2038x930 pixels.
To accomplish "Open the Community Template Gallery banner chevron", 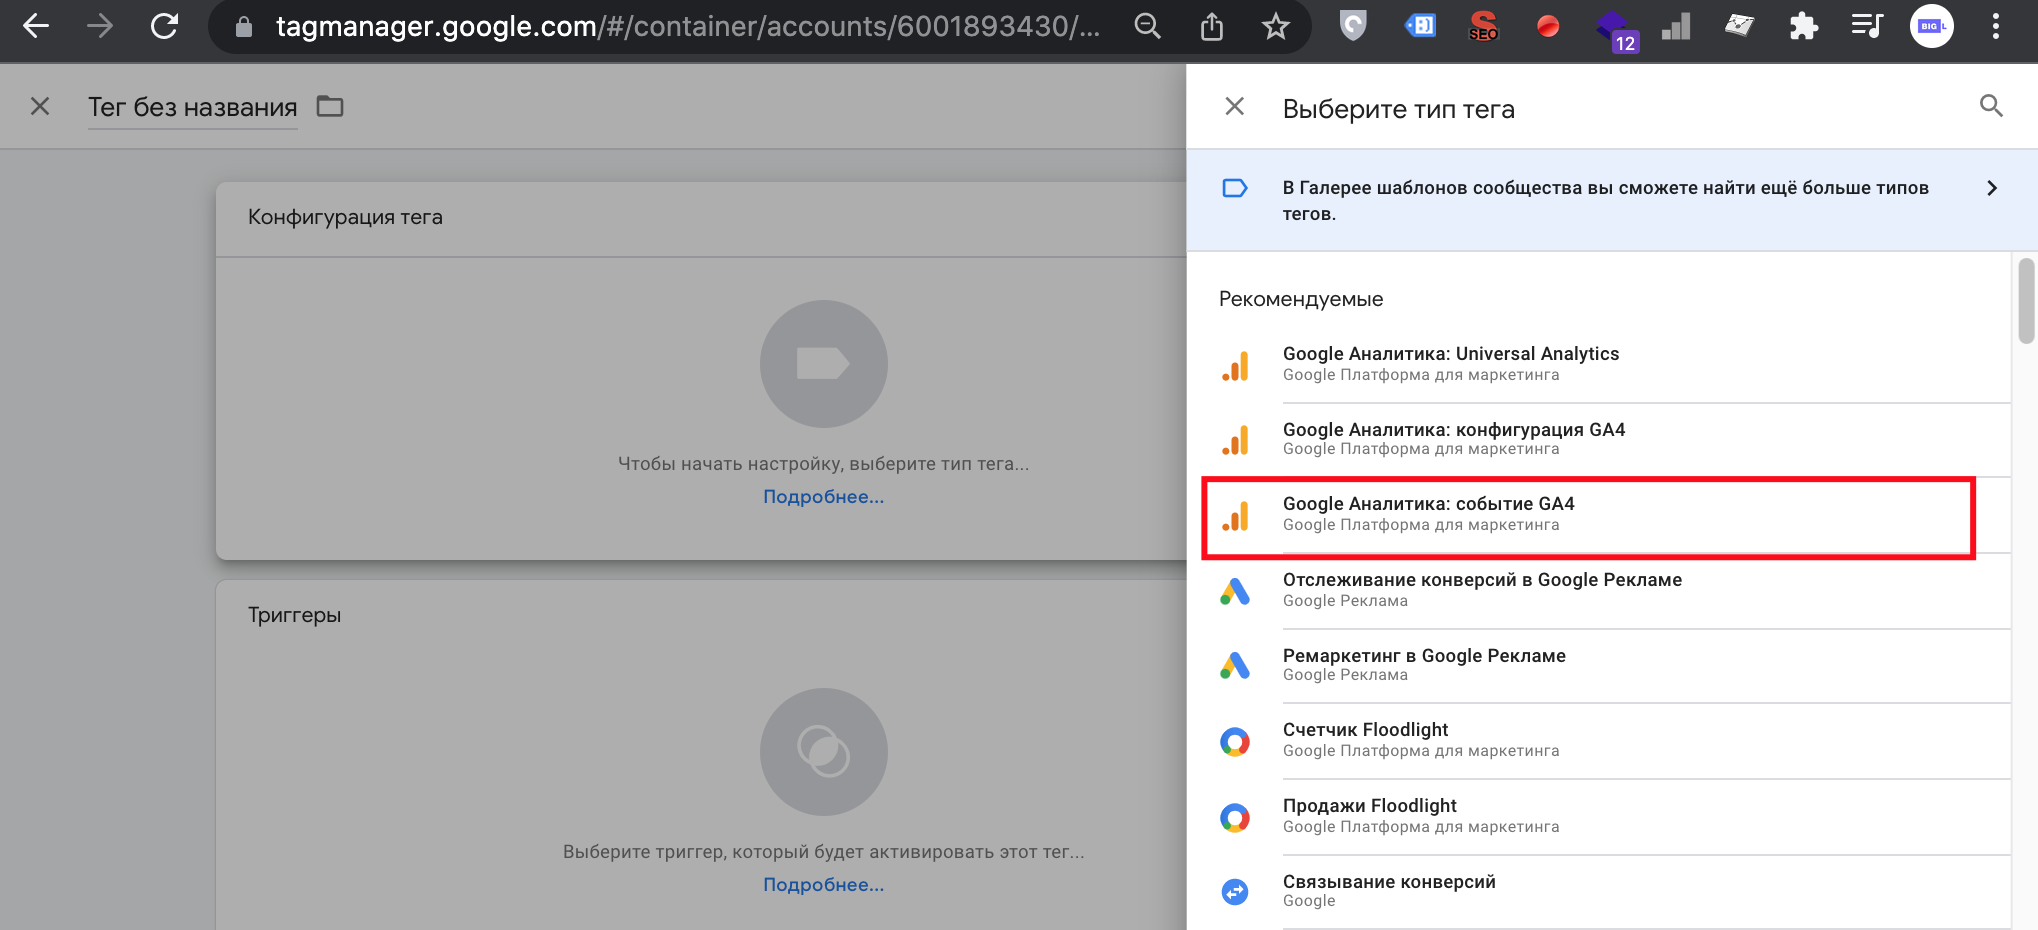I will coord(1991,188).
